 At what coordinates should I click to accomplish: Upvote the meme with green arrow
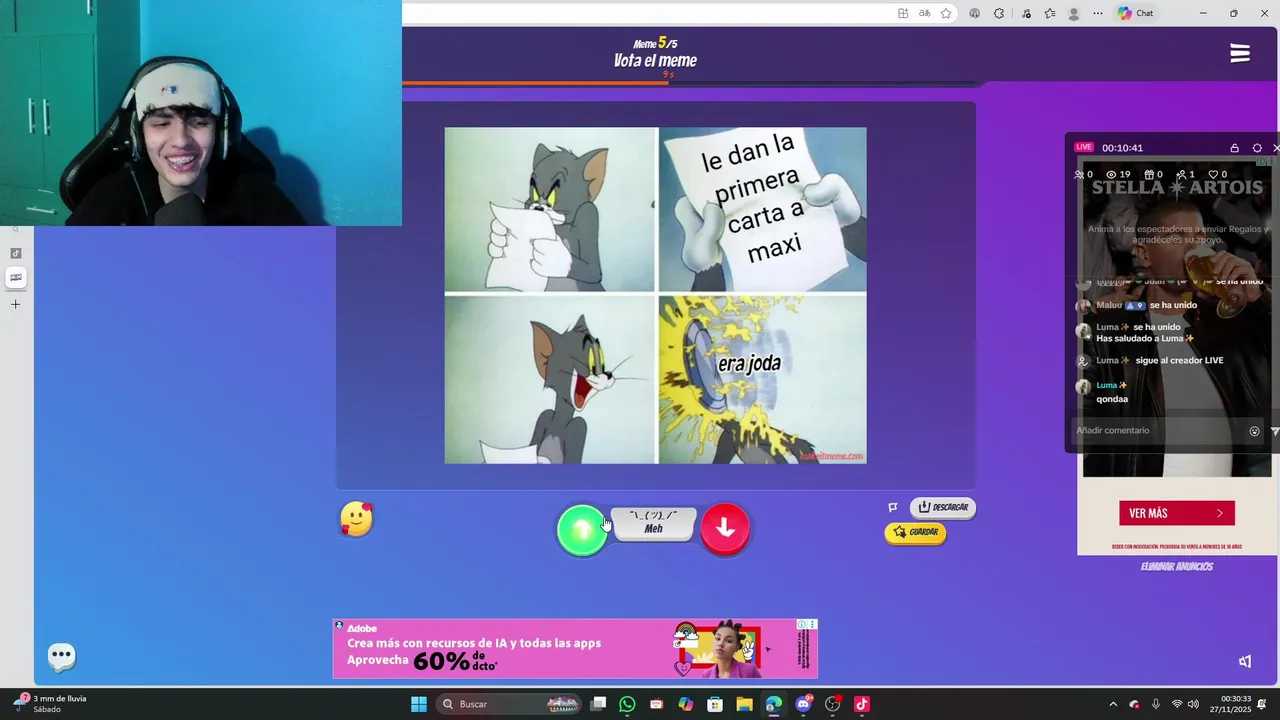(581, 530)
